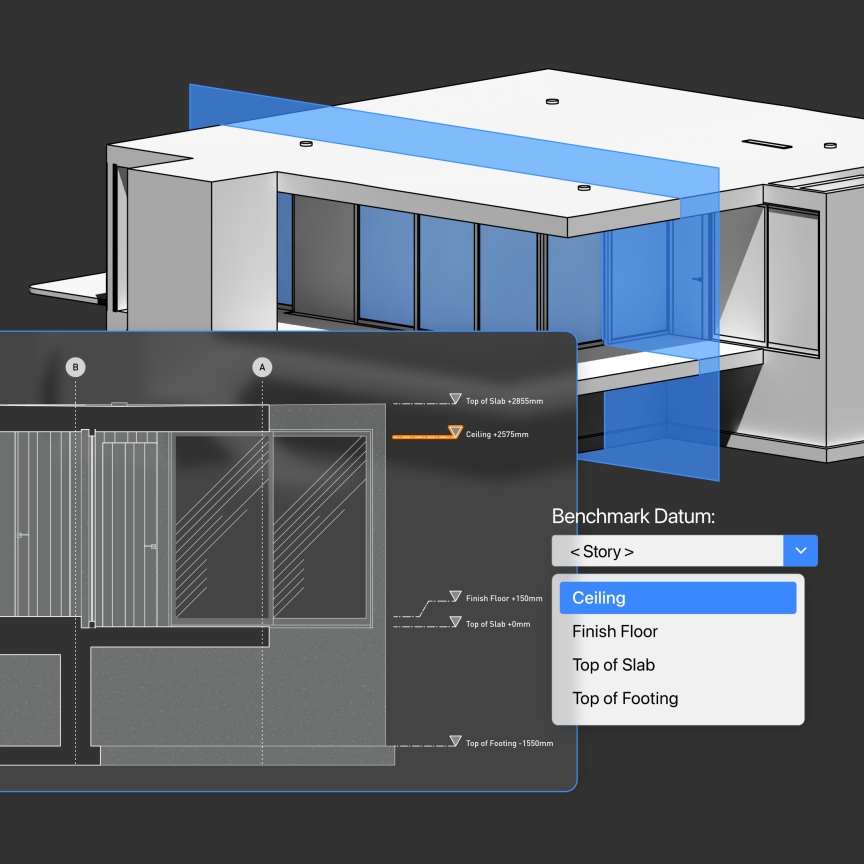Click the Top of Footing level triangle marker
The image size is (864, 864).
click(456, 741)
